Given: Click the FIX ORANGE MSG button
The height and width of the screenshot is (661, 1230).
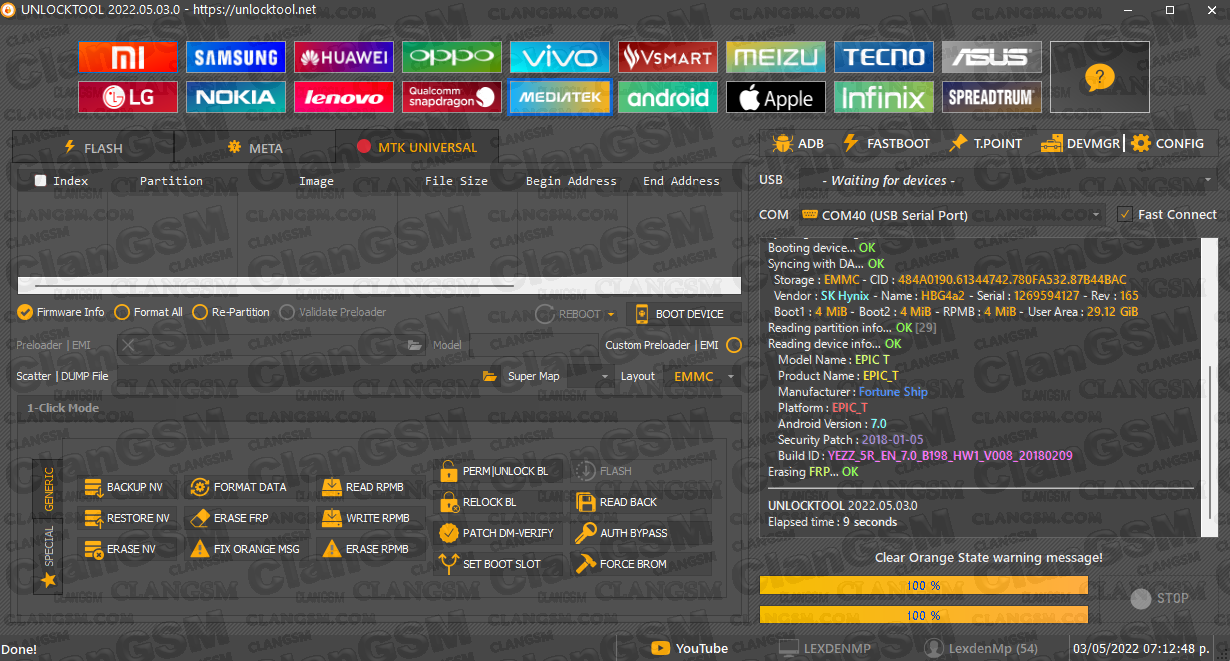Looking at the screenshot, I should [x=246, y=549].
